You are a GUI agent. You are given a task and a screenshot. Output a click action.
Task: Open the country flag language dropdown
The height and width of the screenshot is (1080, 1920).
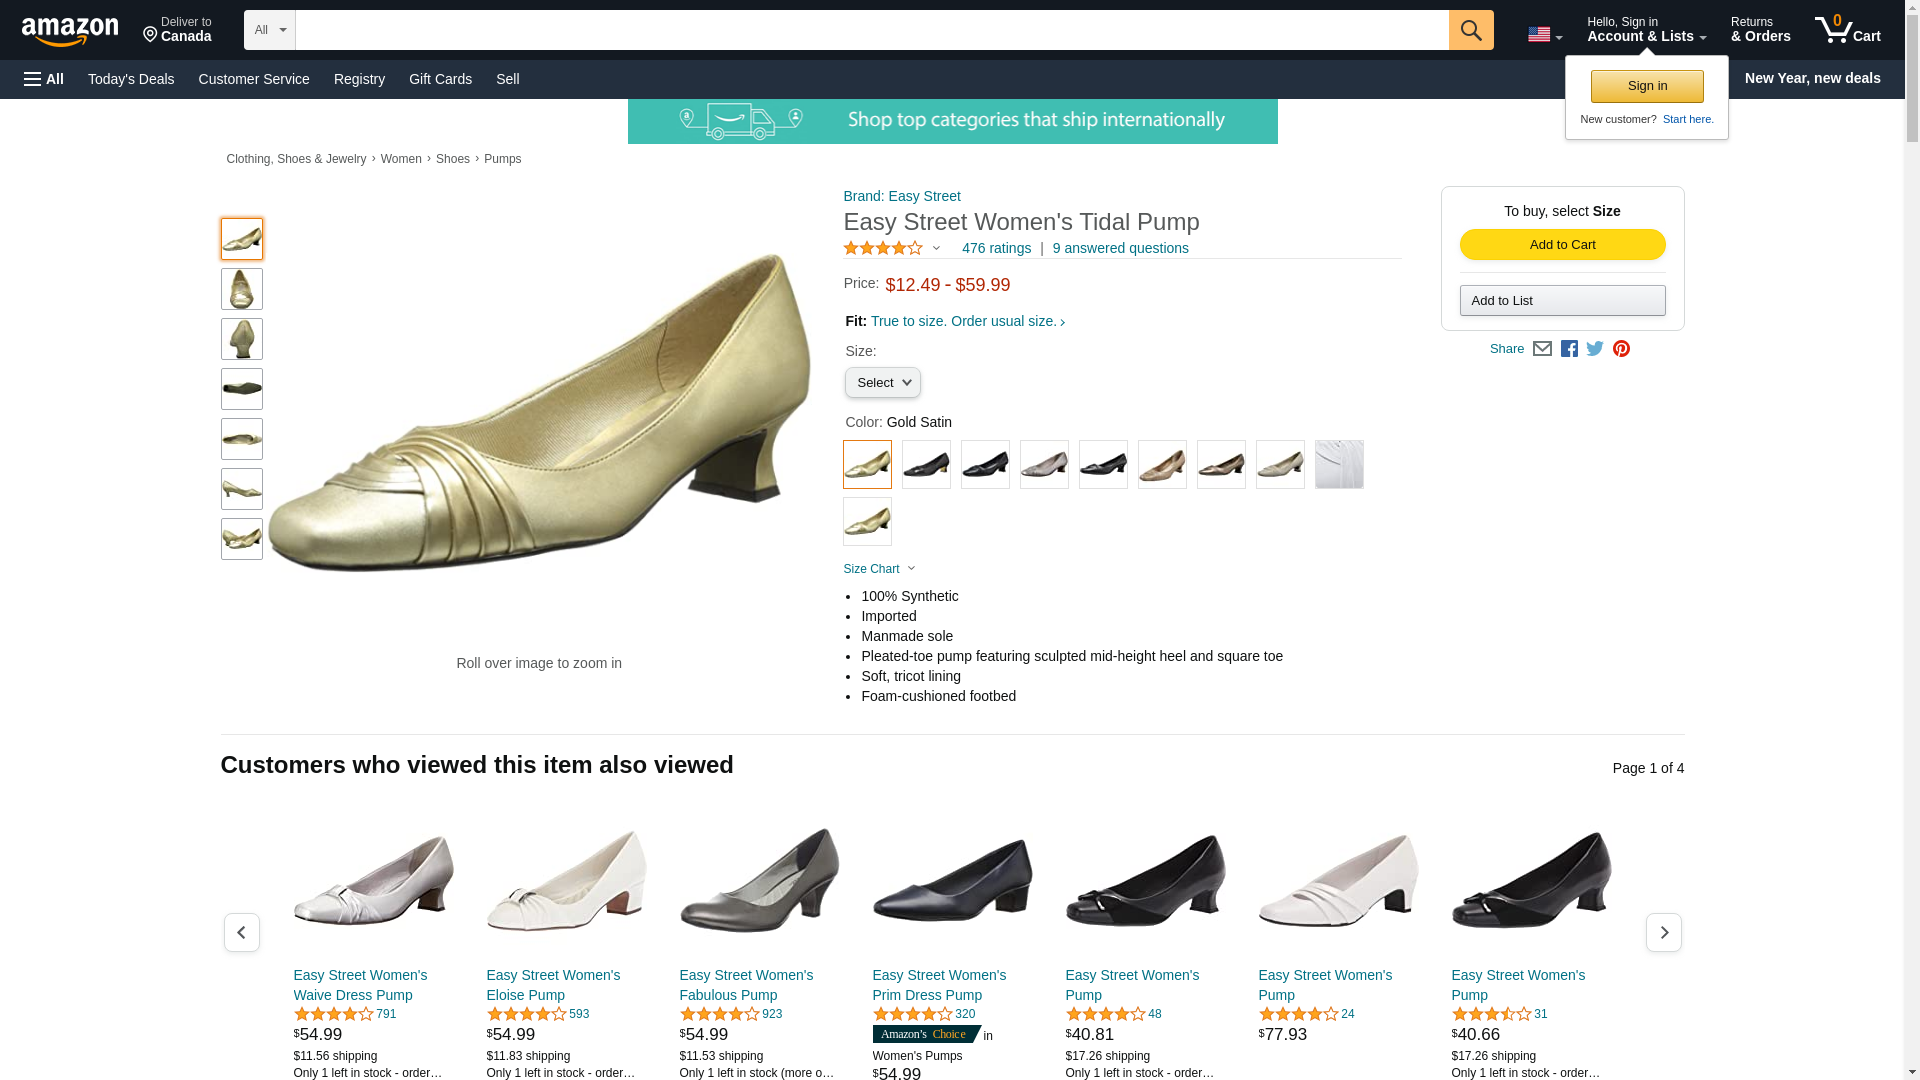tap(1544, 35)
